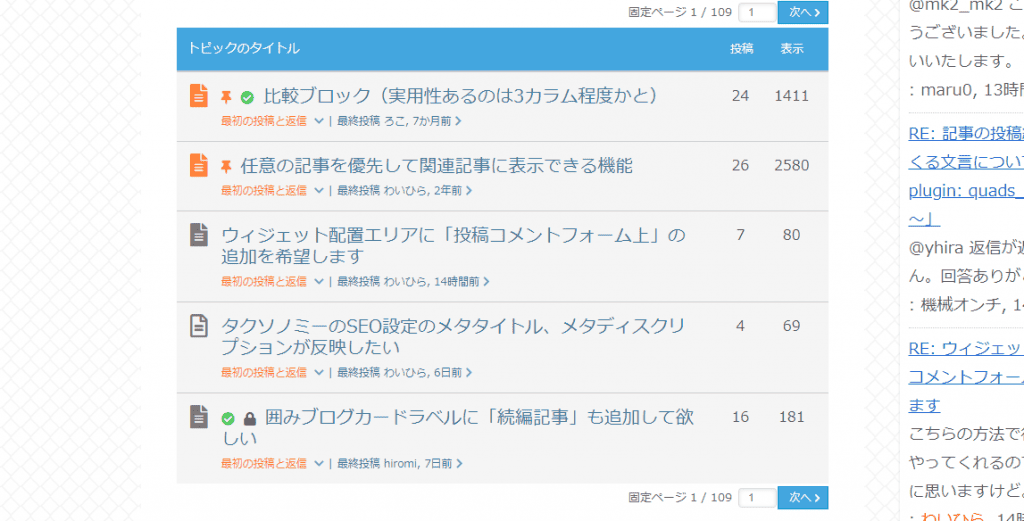Expand first post preview for 比較ブロック topic
The image size is (1024, 521).
click(319, 121)
